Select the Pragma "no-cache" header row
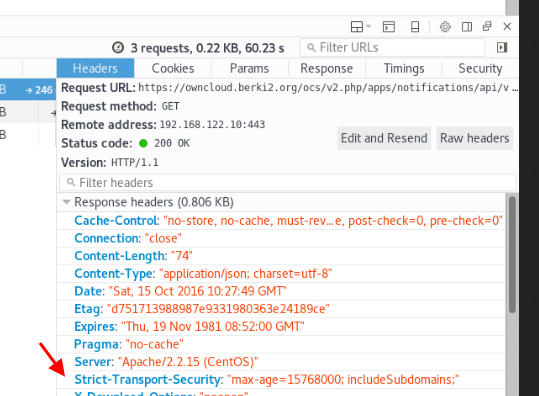539x396 pixels. tap(281, 344)
